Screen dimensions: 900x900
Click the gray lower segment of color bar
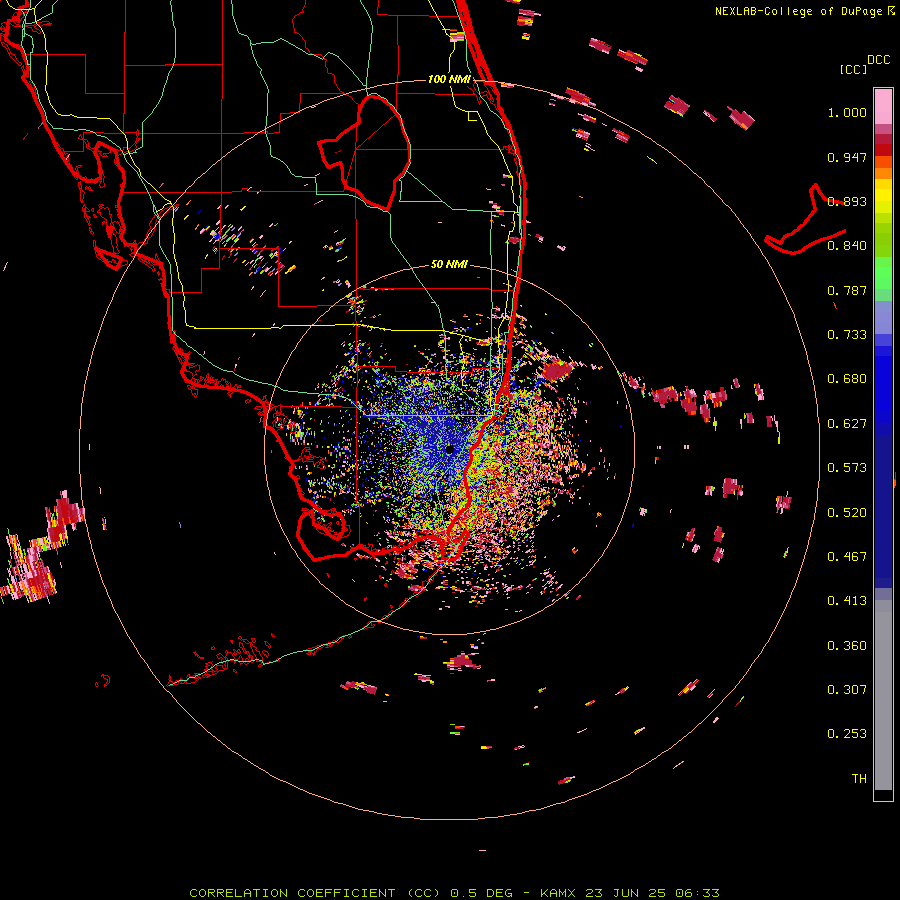pos(883,695)
